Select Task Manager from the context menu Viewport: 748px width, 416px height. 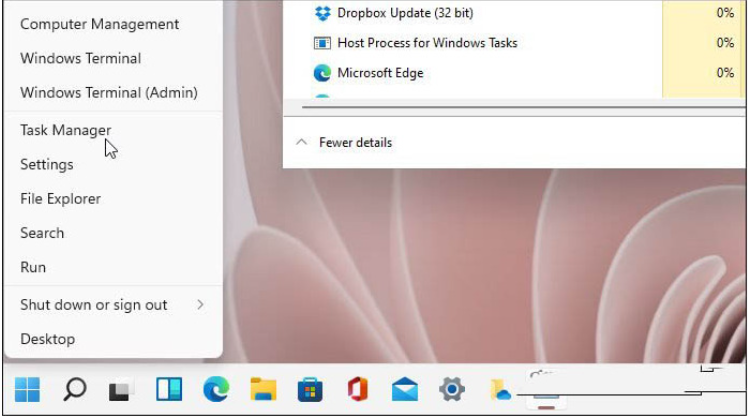coord(66,130)
